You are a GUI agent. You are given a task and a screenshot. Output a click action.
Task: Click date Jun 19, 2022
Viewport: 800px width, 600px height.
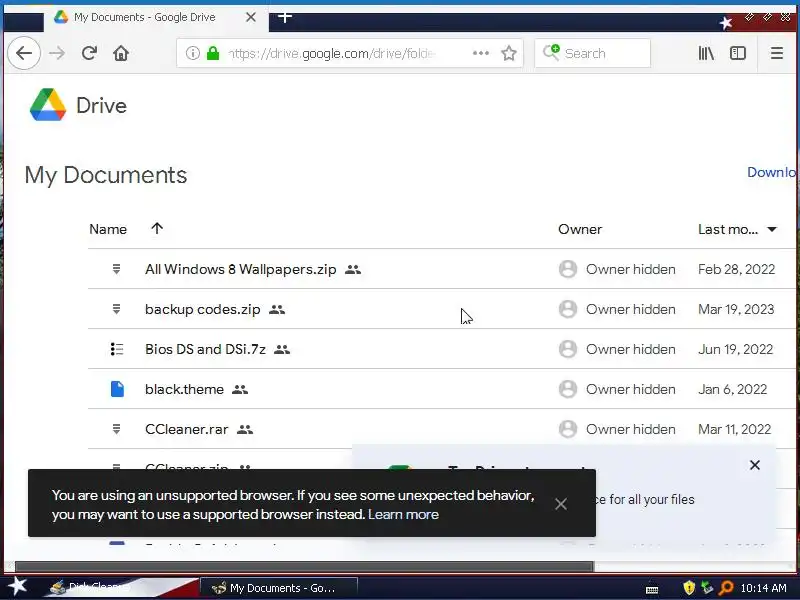(x=735, y=349)
